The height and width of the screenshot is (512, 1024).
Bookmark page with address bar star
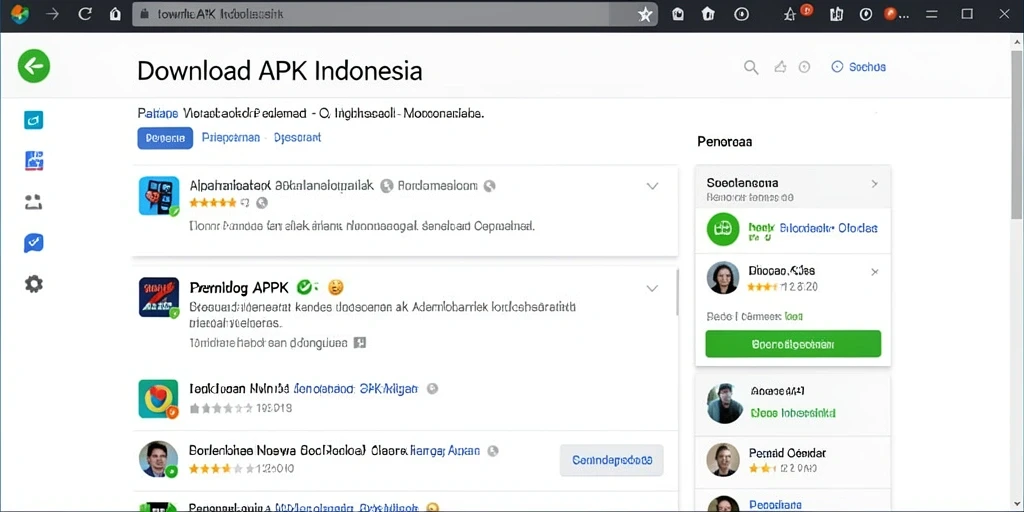pyautogui.click(x=645, y=15)
